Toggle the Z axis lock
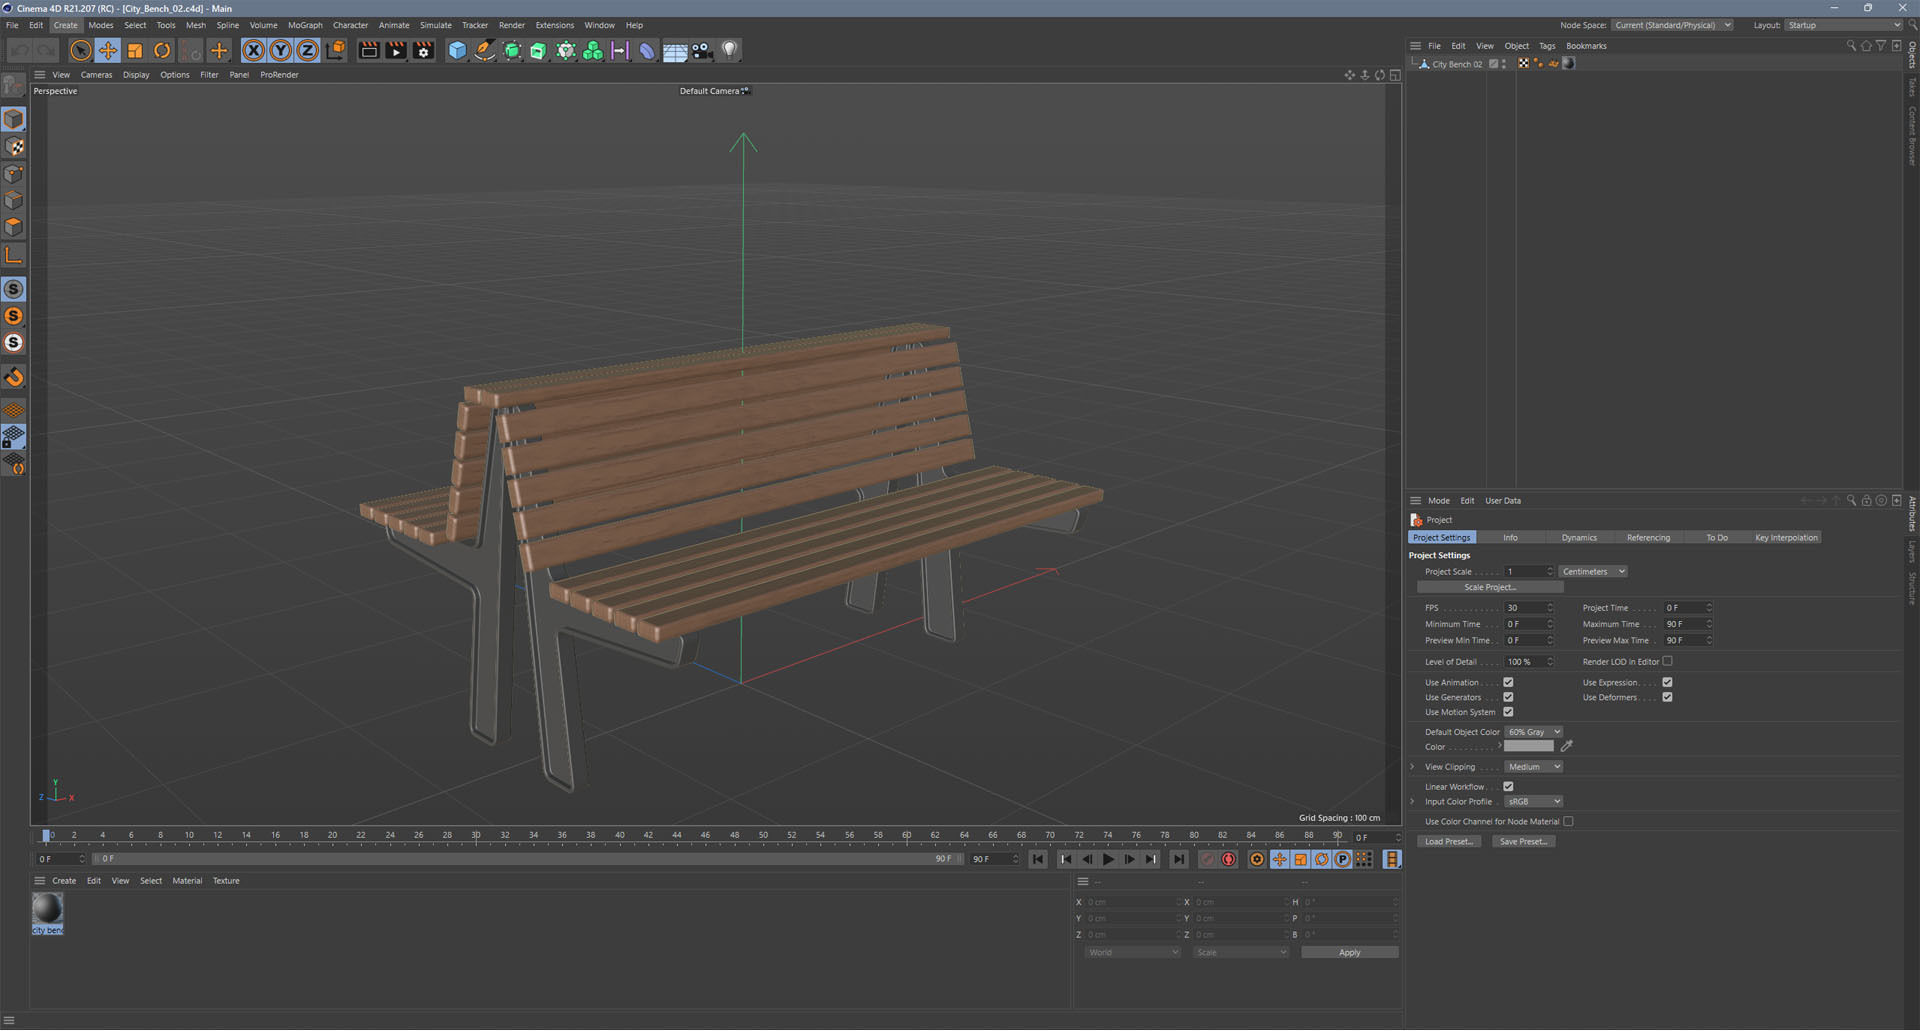The height and width of the screenshot is (1031, 1920). pyautogui.click(x=308, y=50)
